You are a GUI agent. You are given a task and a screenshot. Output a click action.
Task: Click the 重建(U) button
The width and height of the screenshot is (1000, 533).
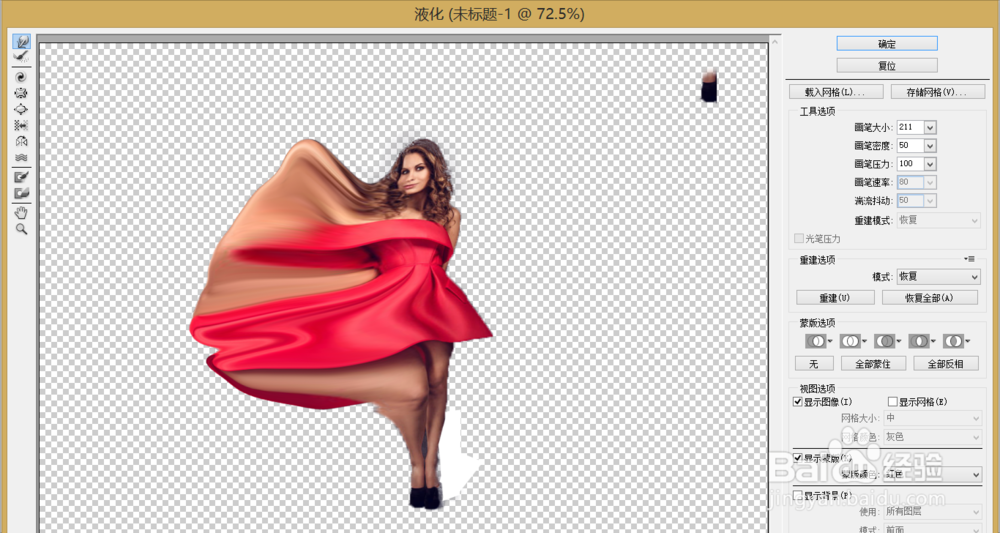point(835,298)
